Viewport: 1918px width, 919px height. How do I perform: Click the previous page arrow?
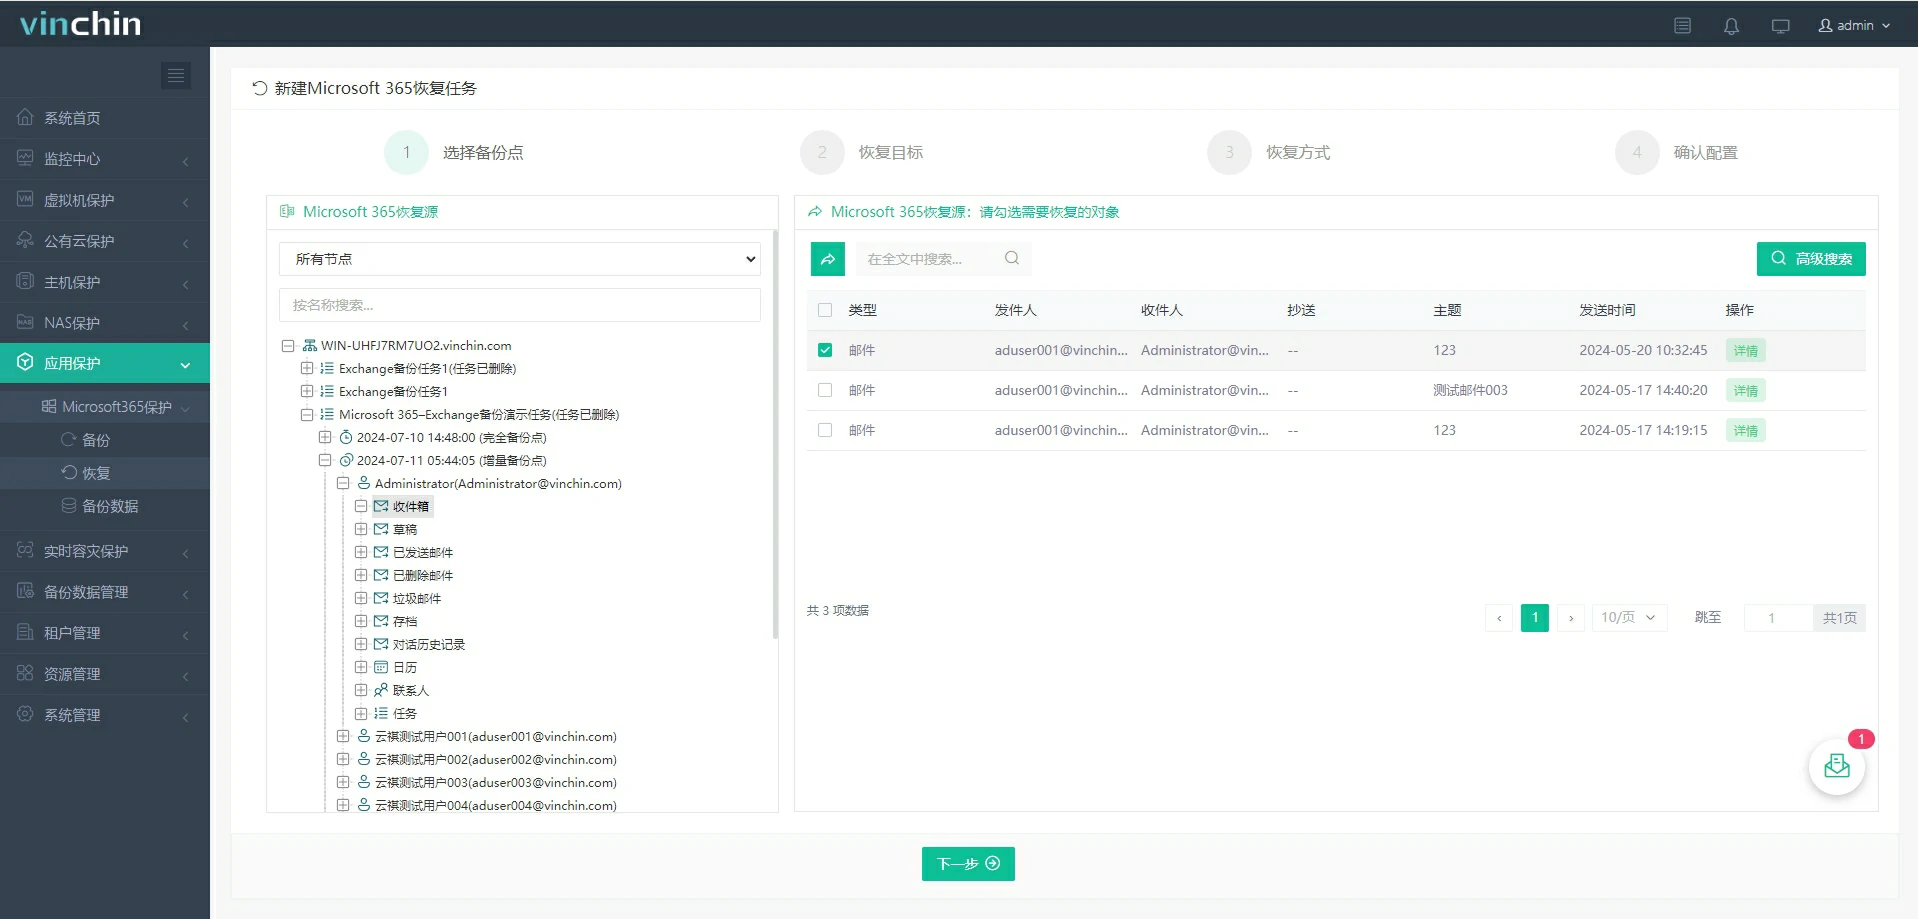1499,618
